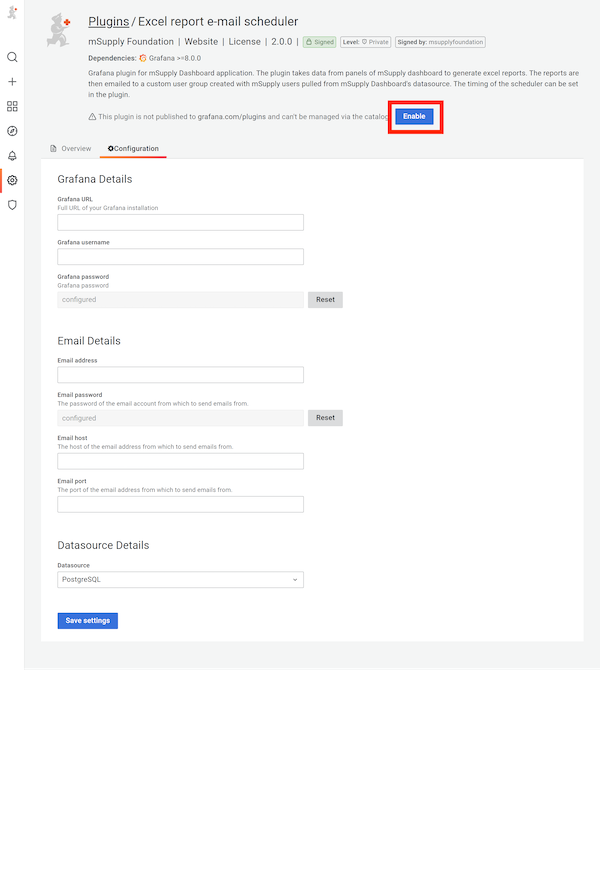
Task: Reset the Email password
Action: [x=325, y=418]
